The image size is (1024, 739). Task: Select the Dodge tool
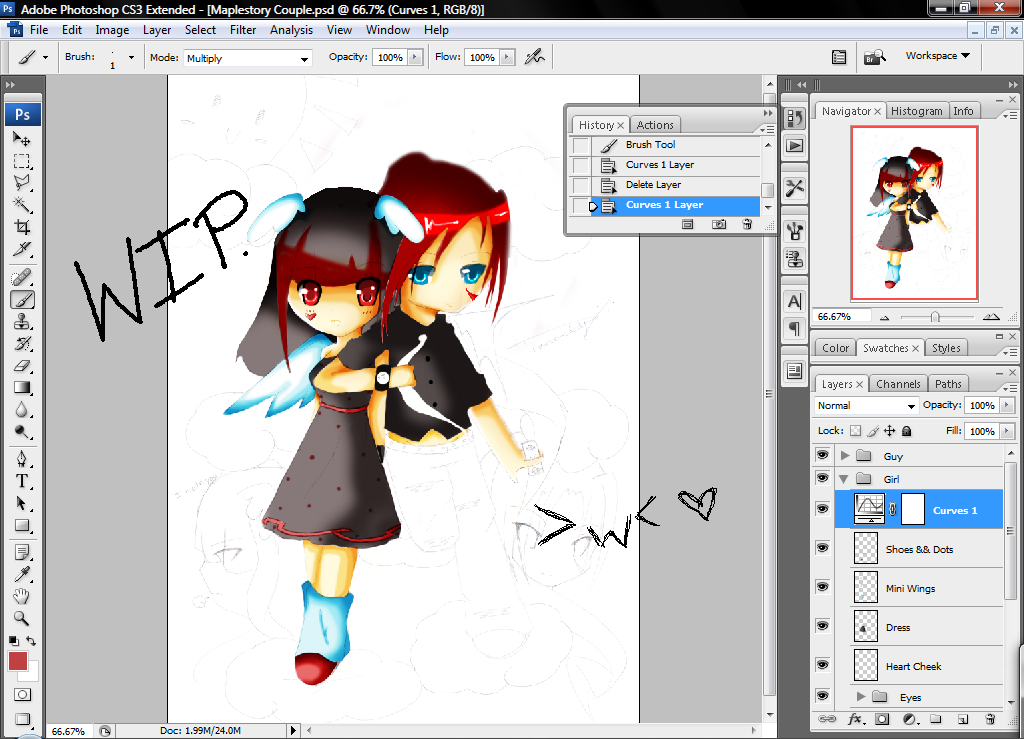point(22,432)
